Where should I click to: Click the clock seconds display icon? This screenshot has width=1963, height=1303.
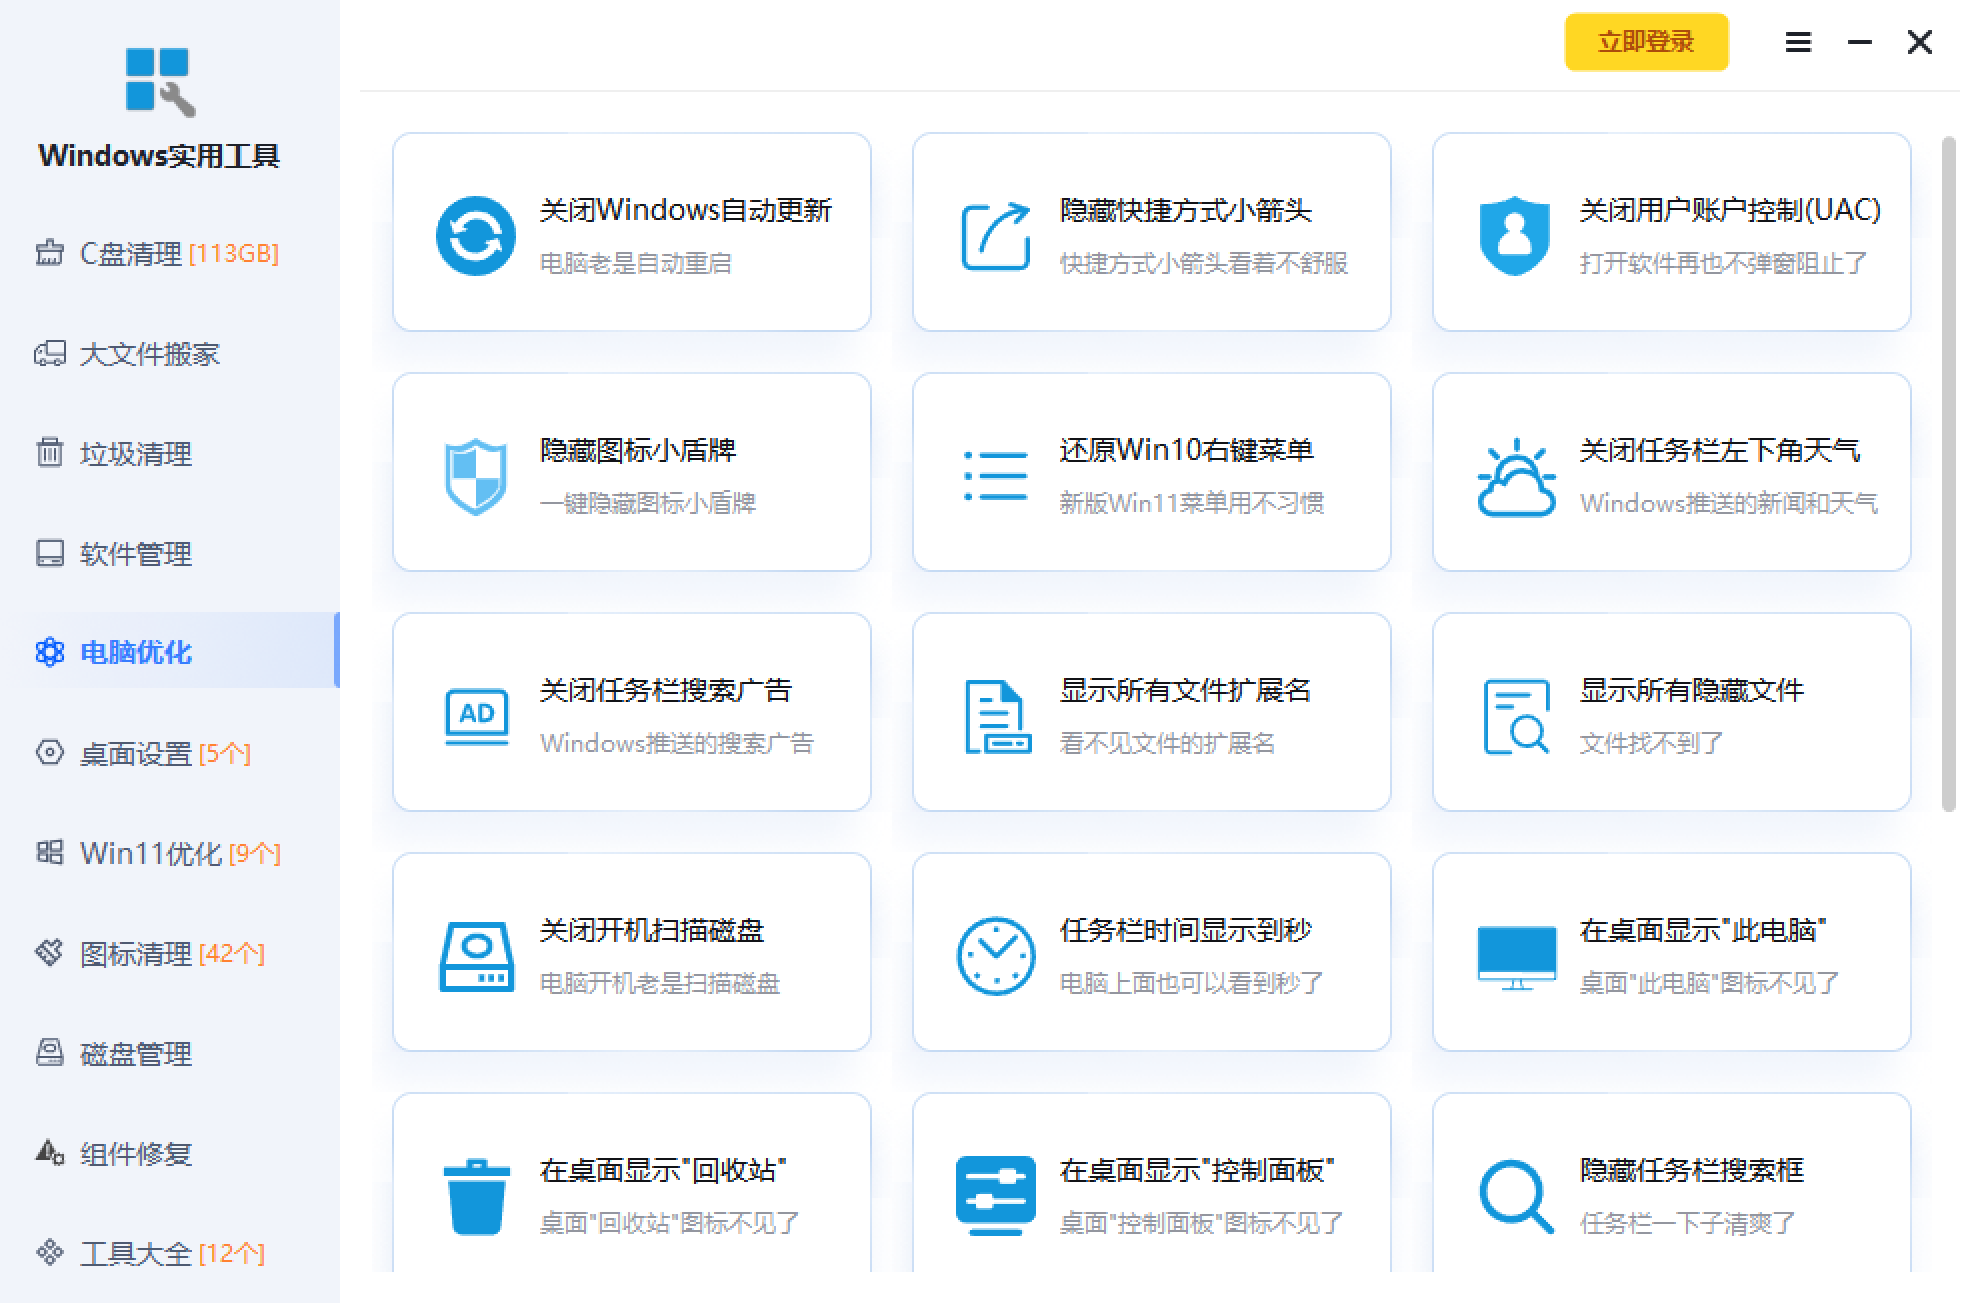[x=995, y=956]
